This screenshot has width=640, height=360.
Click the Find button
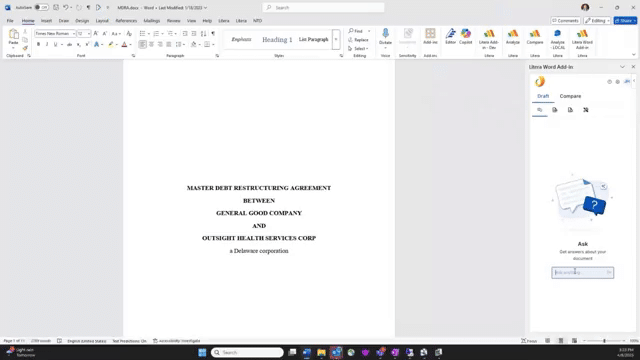(x=356, y=31)
